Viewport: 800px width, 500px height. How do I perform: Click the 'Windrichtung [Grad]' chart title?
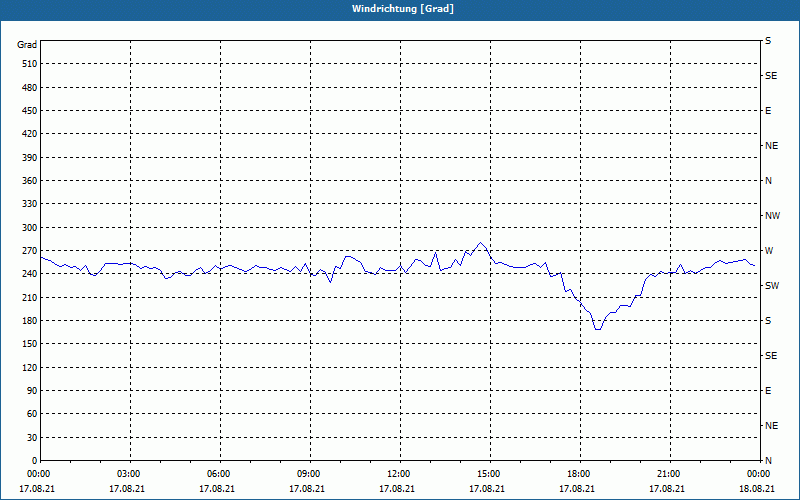[403, 9]
